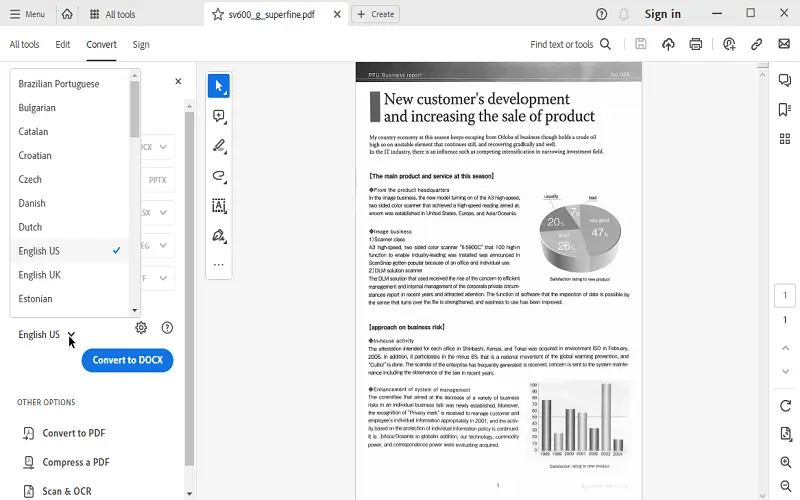Viewport: 800px width, 500px height.
Task: Select Croatian language option
Action: pos(69,156)
